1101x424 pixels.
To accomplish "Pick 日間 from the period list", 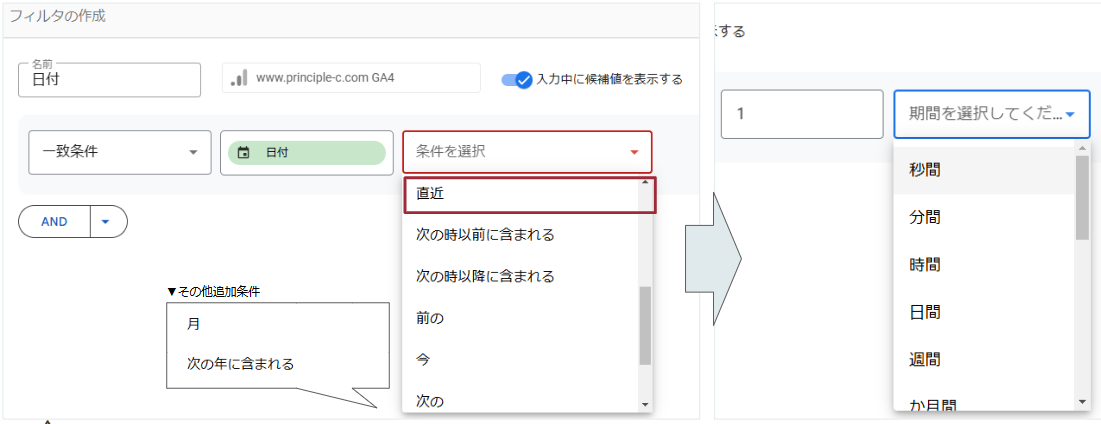I will [x=924, y=312].
